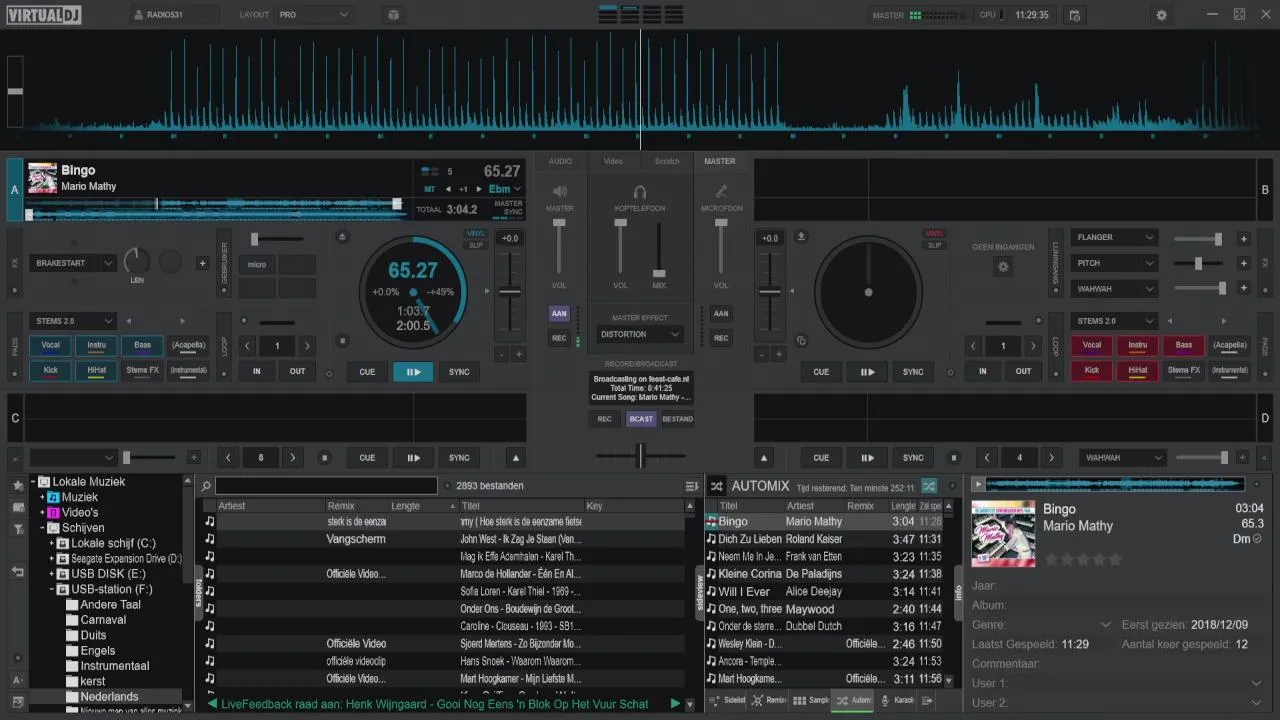Click the layout box icon in the top bar
Viewport: 1280px width, 720px height.
coord(393,15)
